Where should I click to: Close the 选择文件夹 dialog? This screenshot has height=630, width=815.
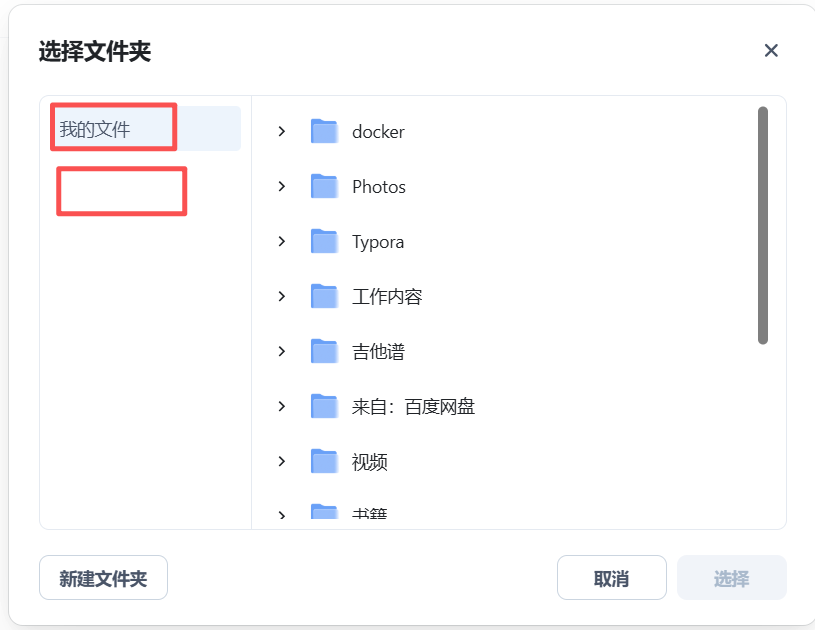[771, 51]
